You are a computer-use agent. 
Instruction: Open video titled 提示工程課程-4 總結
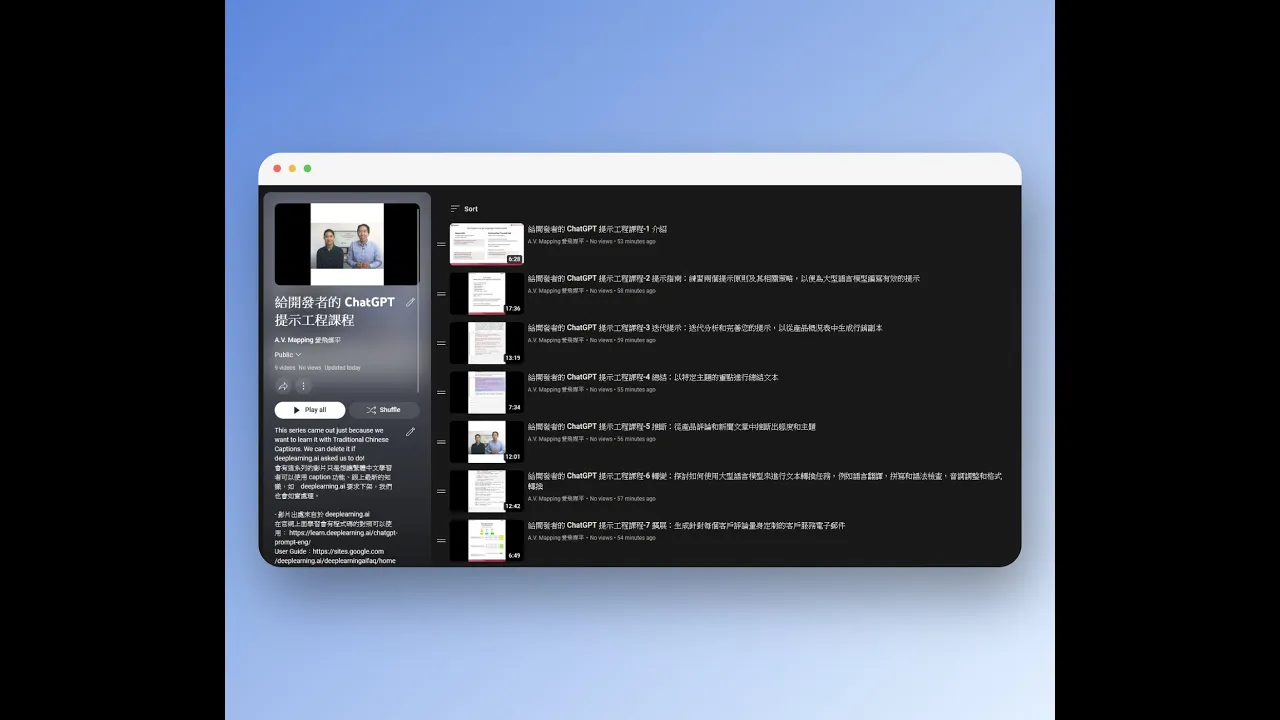point(653,378)
